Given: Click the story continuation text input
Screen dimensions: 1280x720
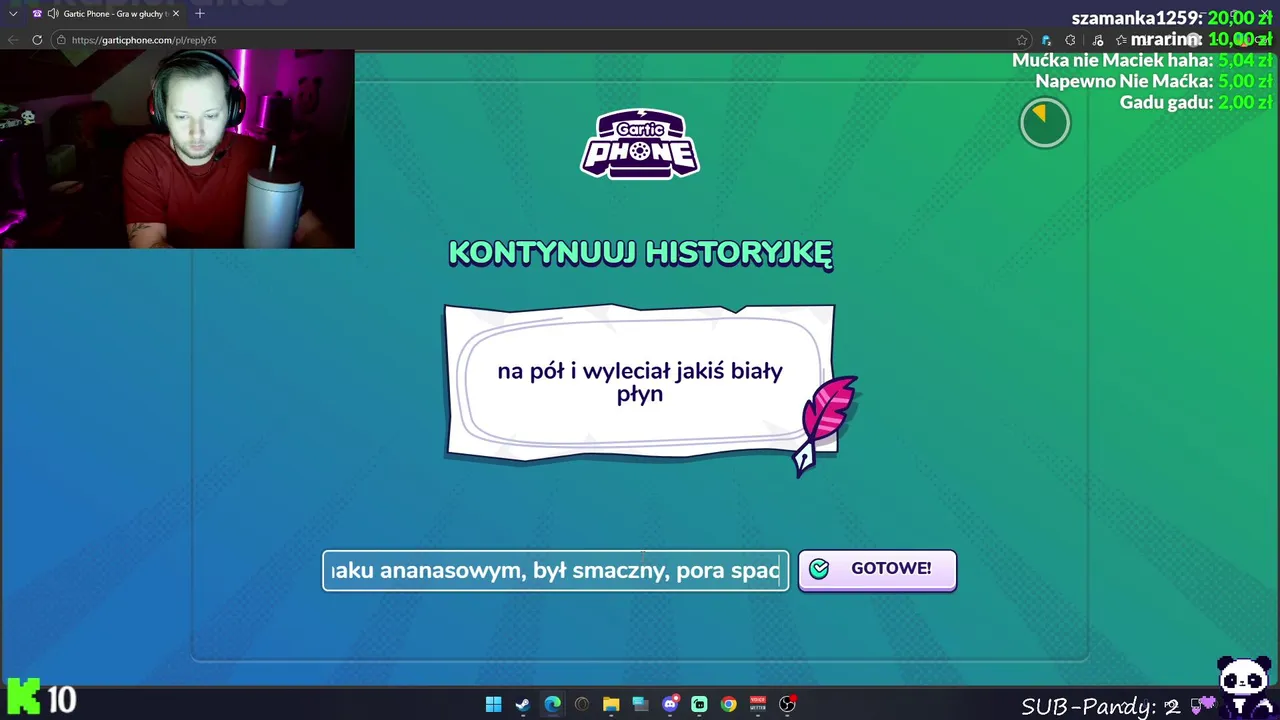Looking at the screenshot, I should pos(555,571).
